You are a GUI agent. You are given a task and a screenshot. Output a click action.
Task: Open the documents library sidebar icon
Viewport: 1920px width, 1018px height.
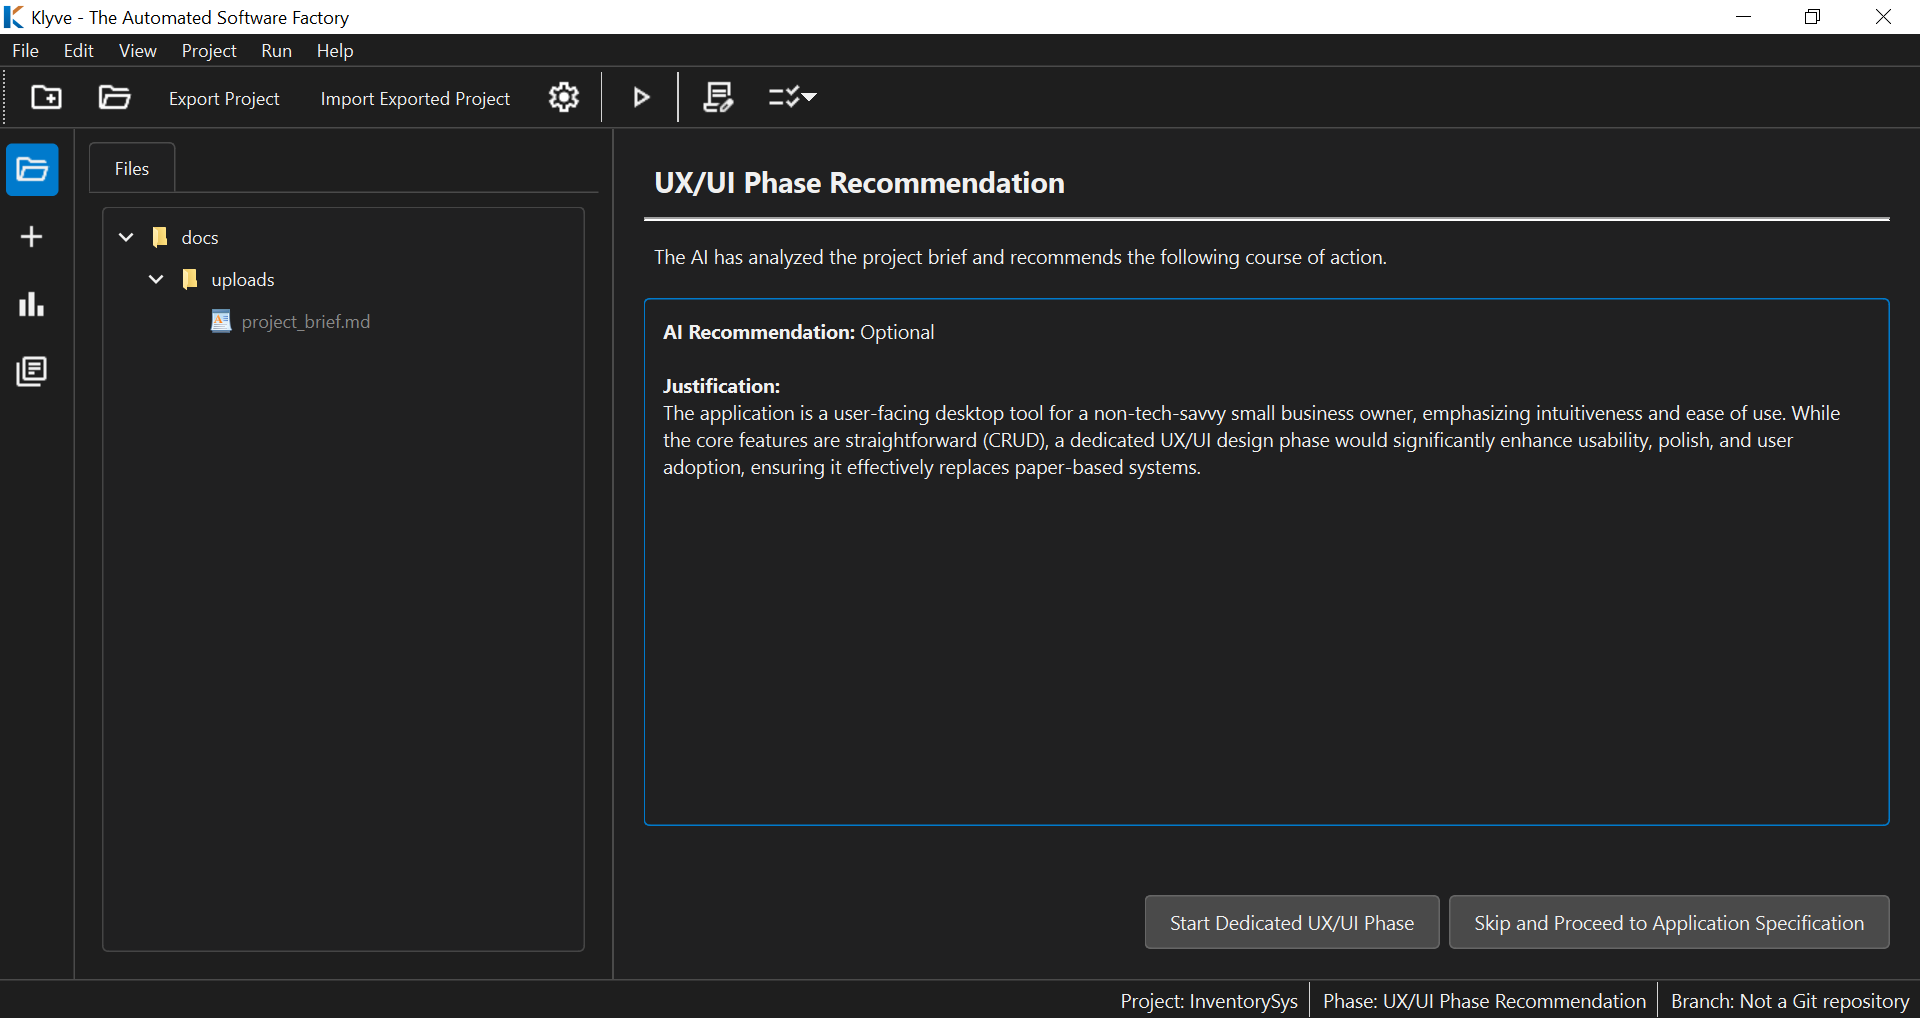pos(32,372)
